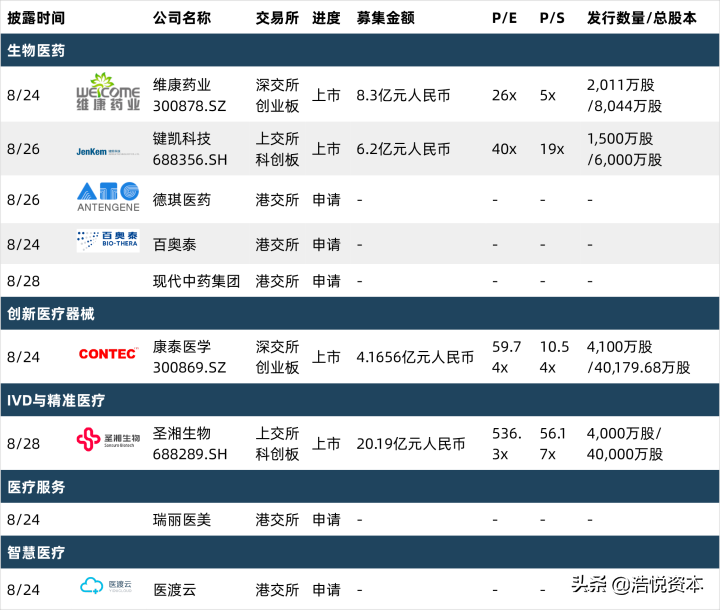Click the 交易所 column header
Image resolution: width=720 pixels, height=610 pixels.
pyautogui.click(x=277, y=18)
